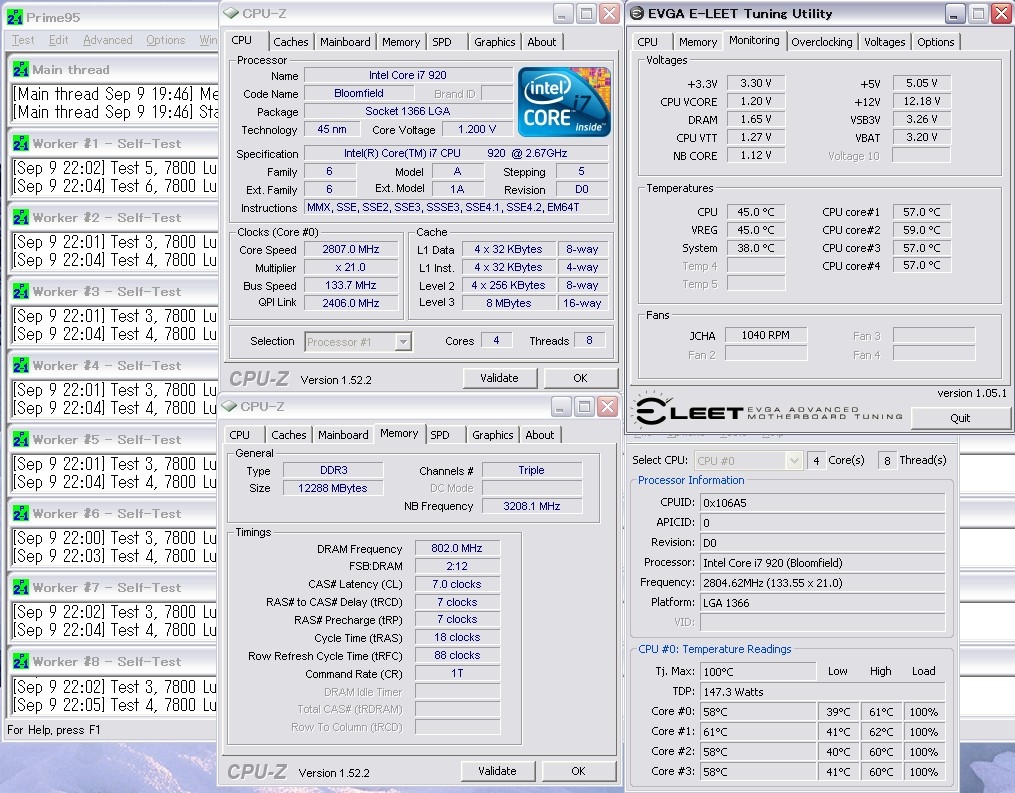Screen dimensions: 1015x793
Task: Click the CPUID field showing 0x106A5
Action: tap(823, 503)
